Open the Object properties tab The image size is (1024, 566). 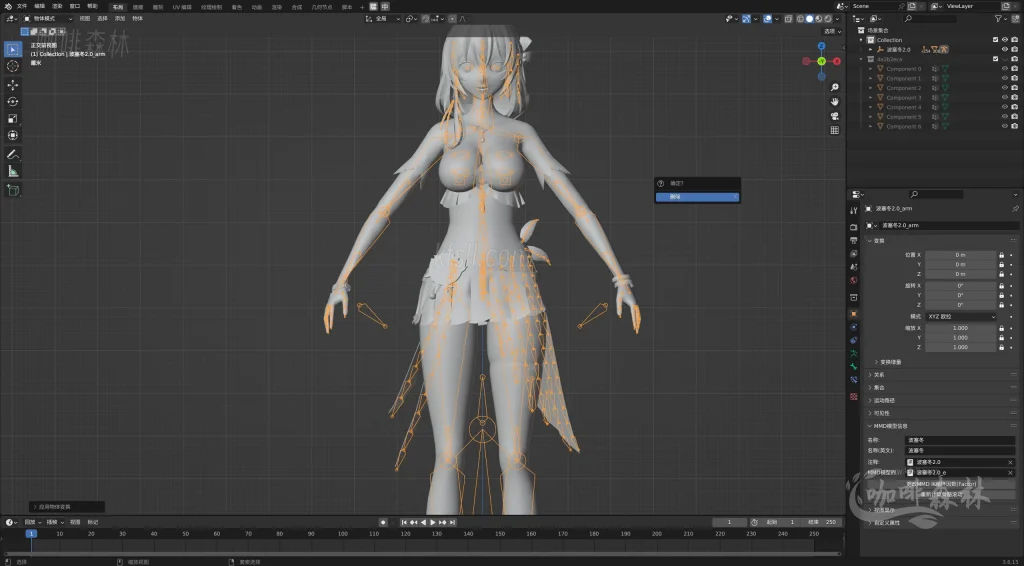pyautogui.click(x=854, y=313)
